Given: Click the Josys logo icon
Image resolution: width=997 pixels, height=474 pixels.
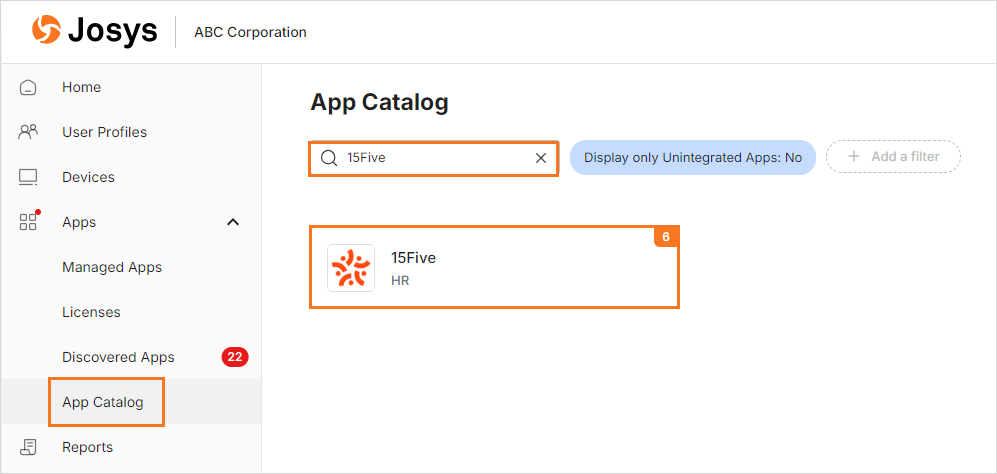Looking at the screenshot, I should click(x=46, y=31).
